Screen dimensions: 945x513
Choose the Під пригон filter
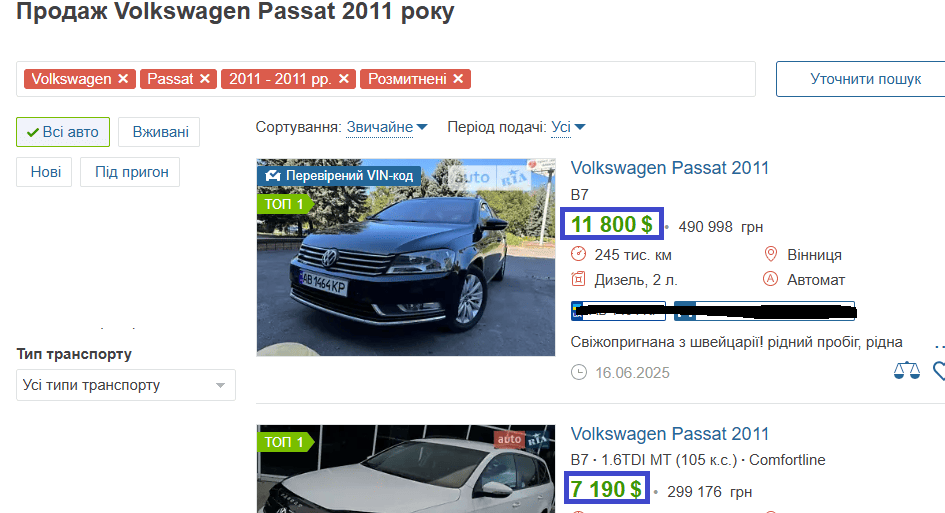[131, 172]
